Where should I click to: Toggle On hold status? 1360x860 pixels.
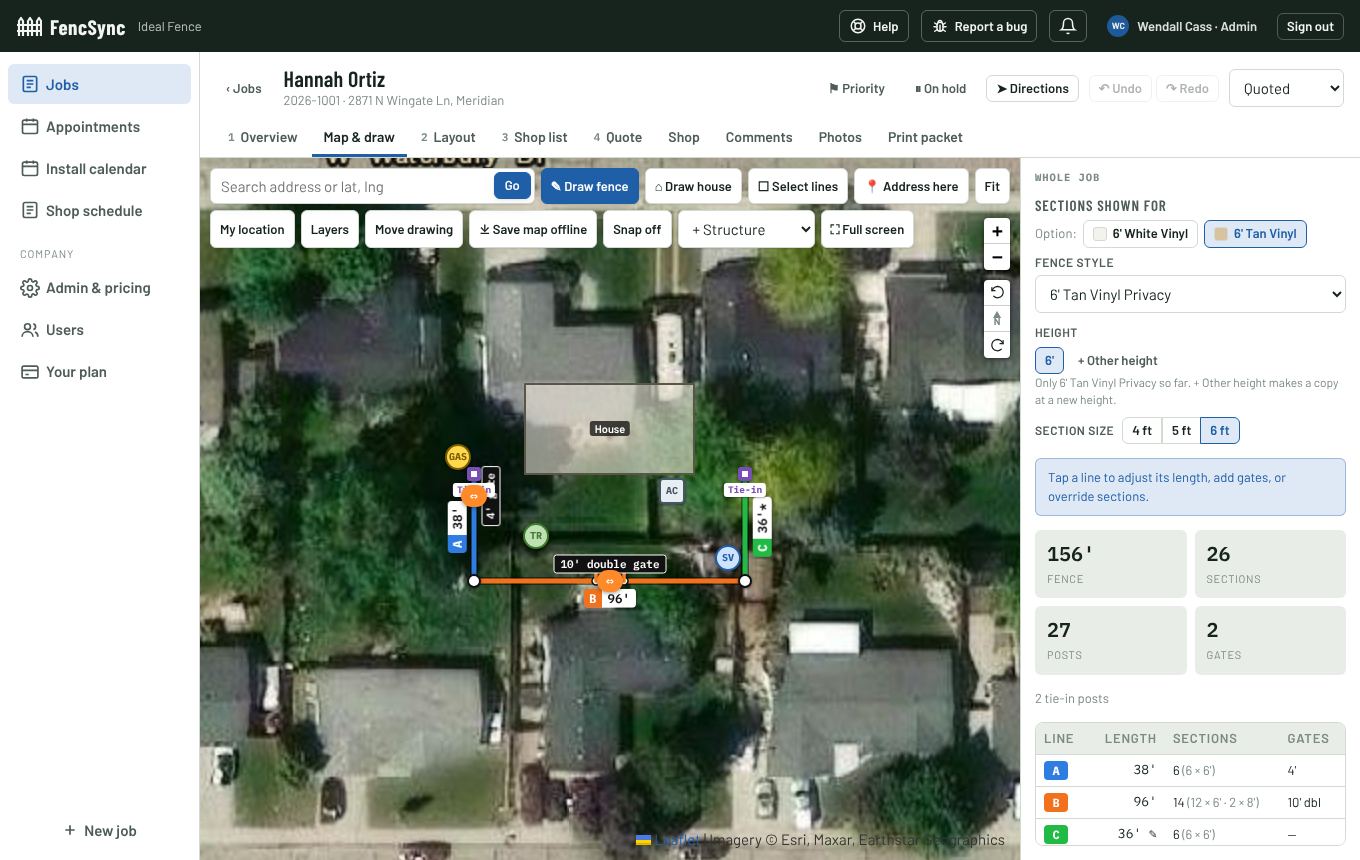tap(941, 88)
